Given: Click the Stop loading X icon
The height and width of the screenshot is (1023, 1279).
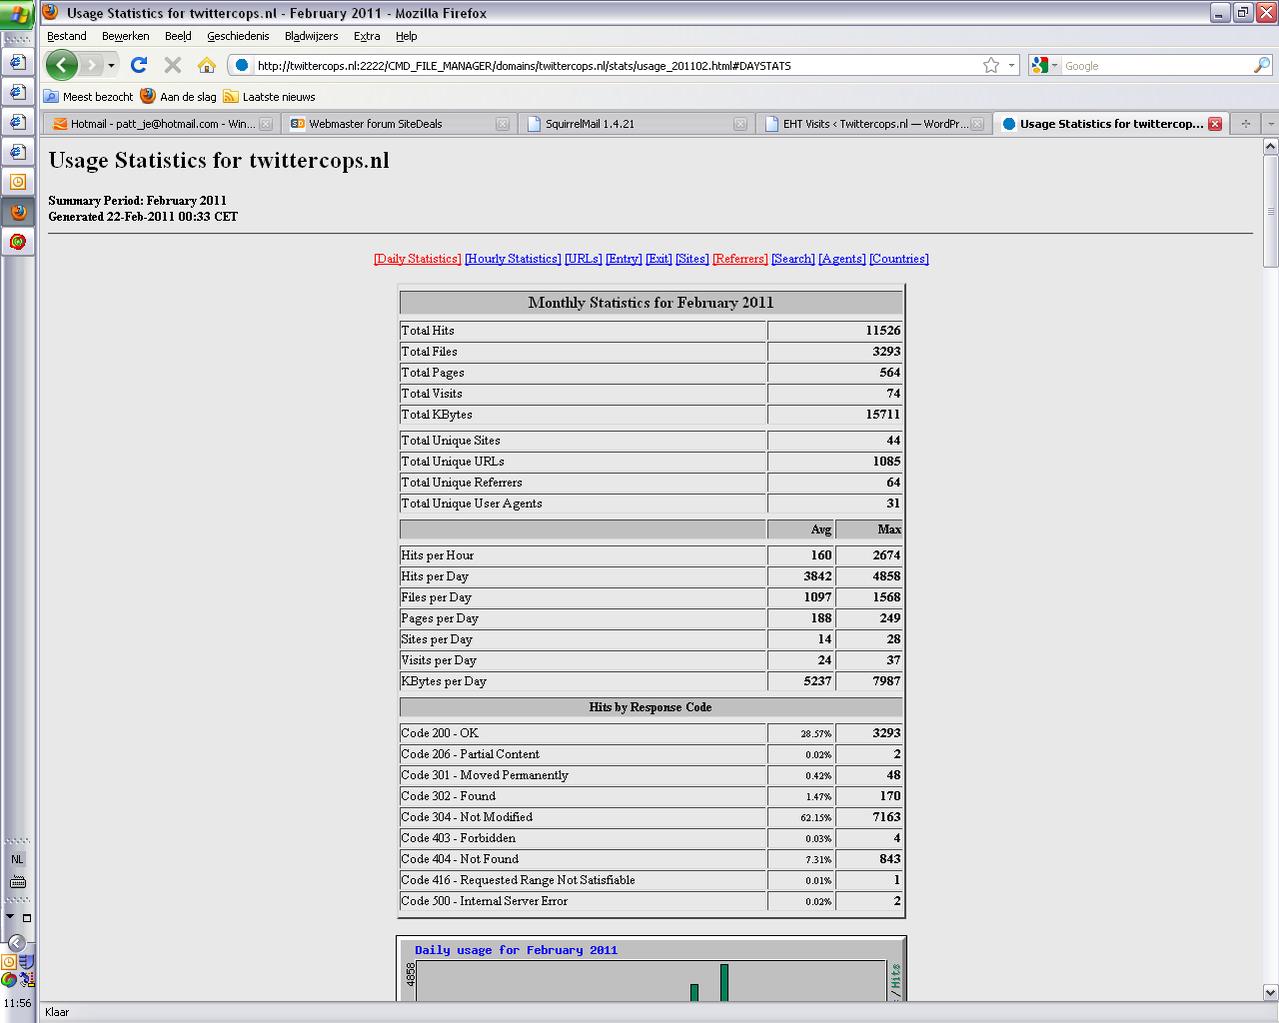Looking at the screenshot, I should point(172,65).
